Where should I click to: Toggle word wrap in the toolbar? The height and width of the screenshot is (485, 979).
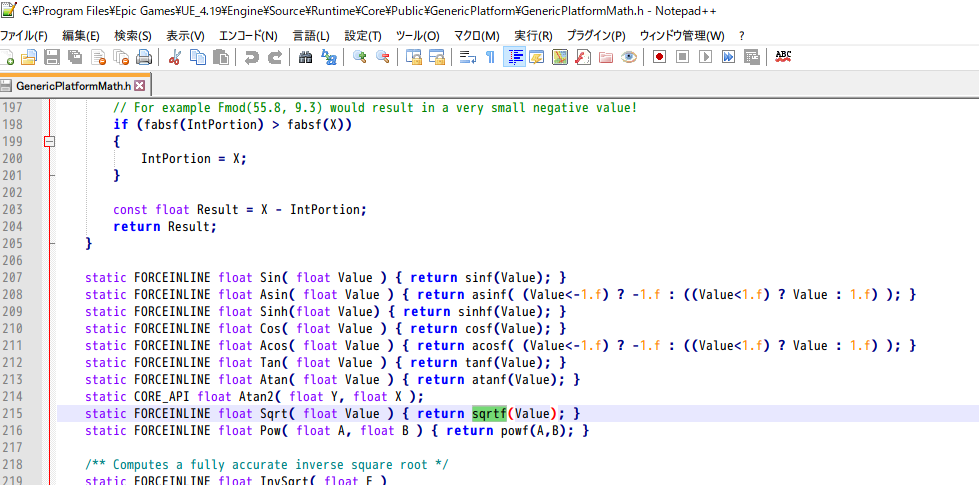point(468,57)
